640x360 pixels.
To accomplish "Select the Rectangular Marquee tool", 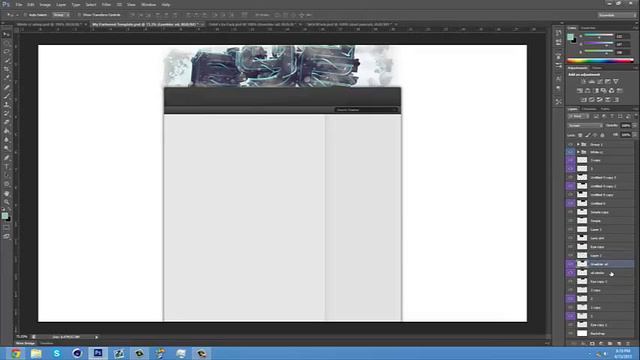I will [x=7, y=43].
